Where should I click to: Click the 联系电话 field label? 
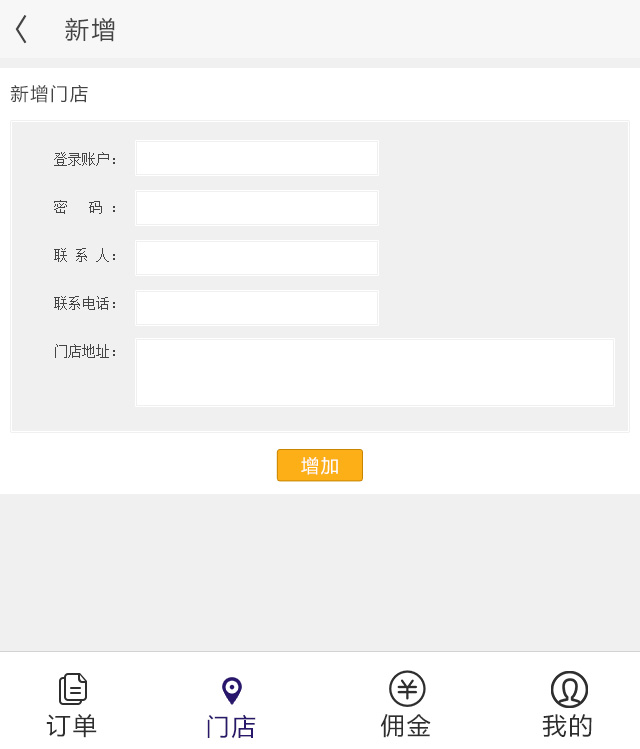pos(85,303)
